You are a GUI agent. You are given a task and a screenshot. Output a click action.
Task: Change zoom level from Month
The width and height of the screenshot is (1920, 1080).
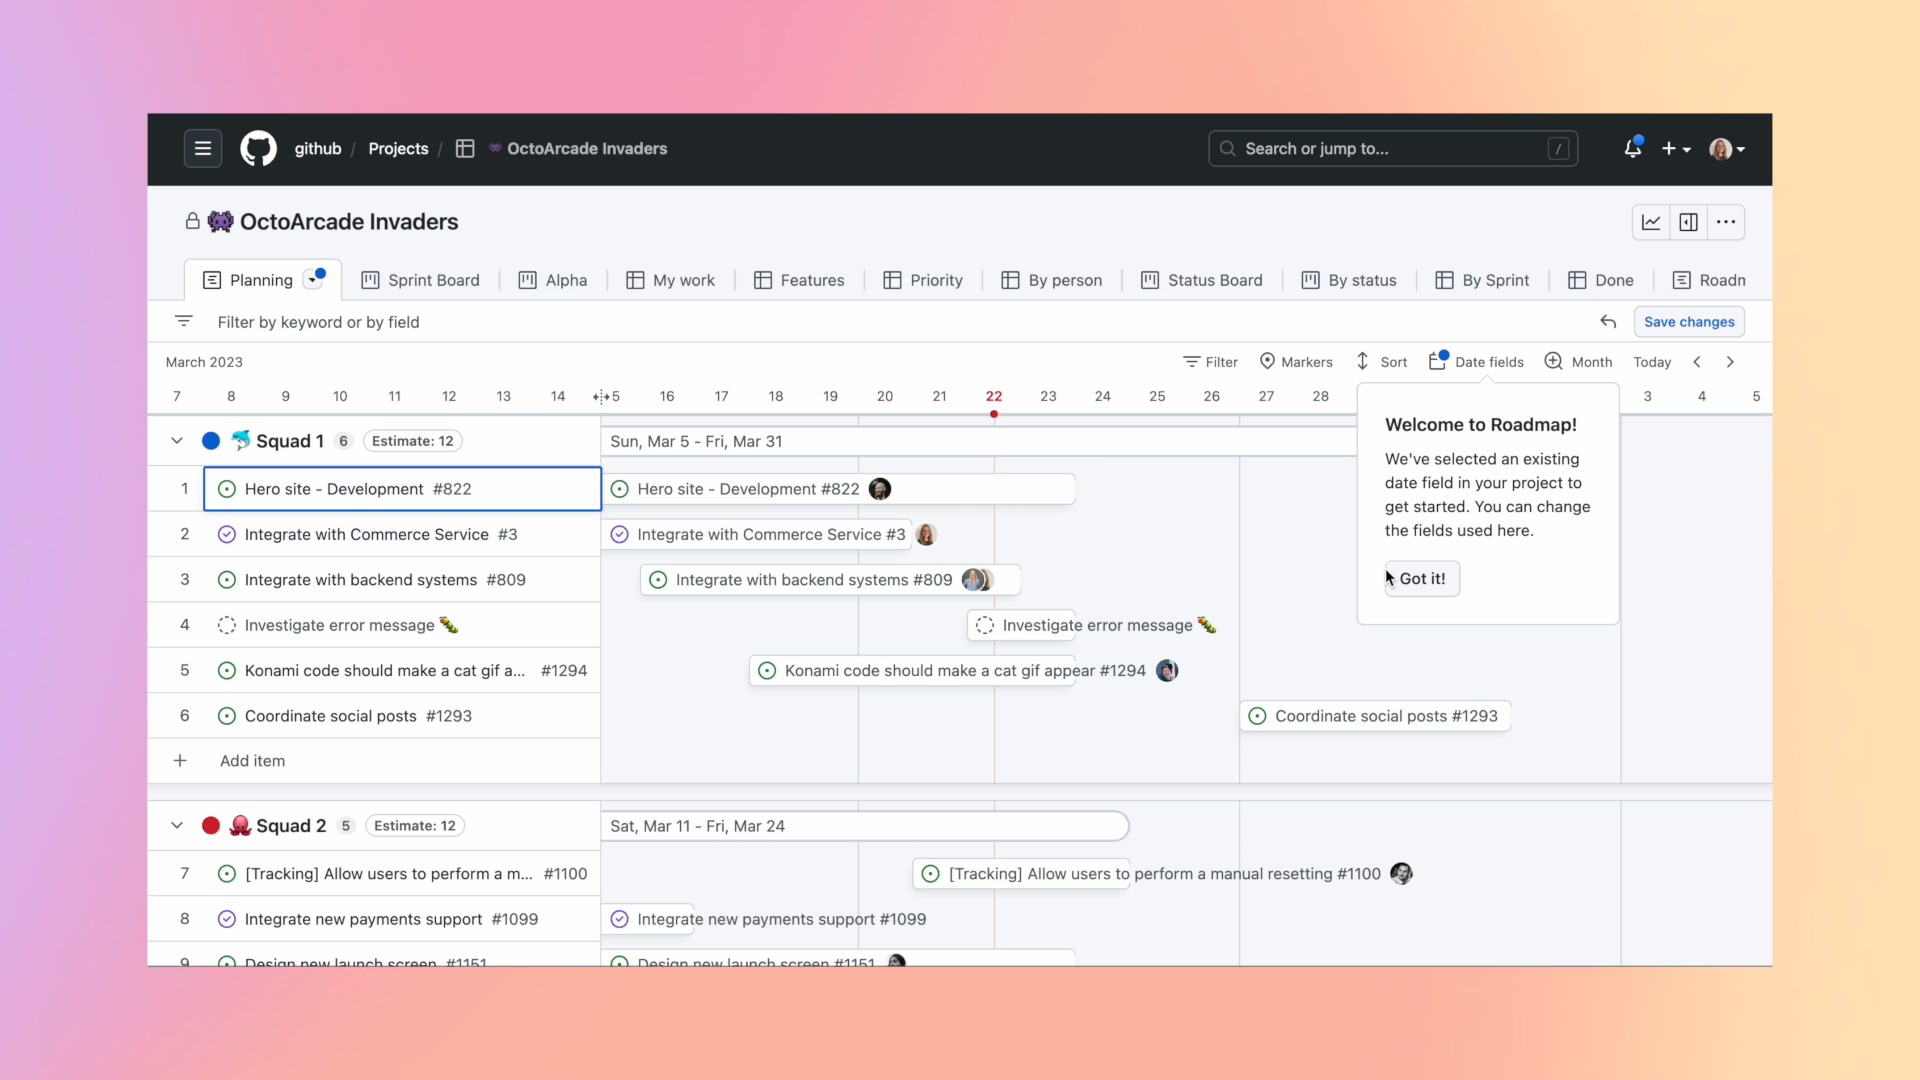click(x=1578, y=362)
